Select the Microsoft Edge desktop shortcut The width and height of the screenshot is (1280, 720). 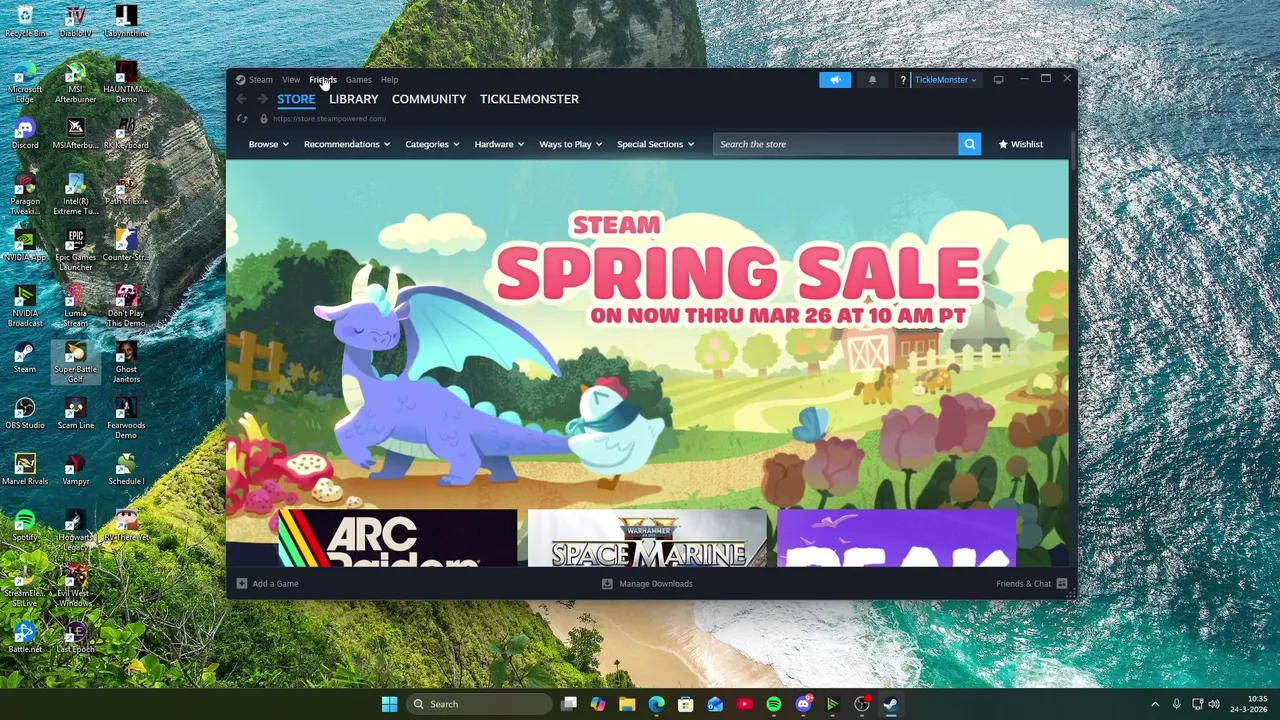click(25, 83)
